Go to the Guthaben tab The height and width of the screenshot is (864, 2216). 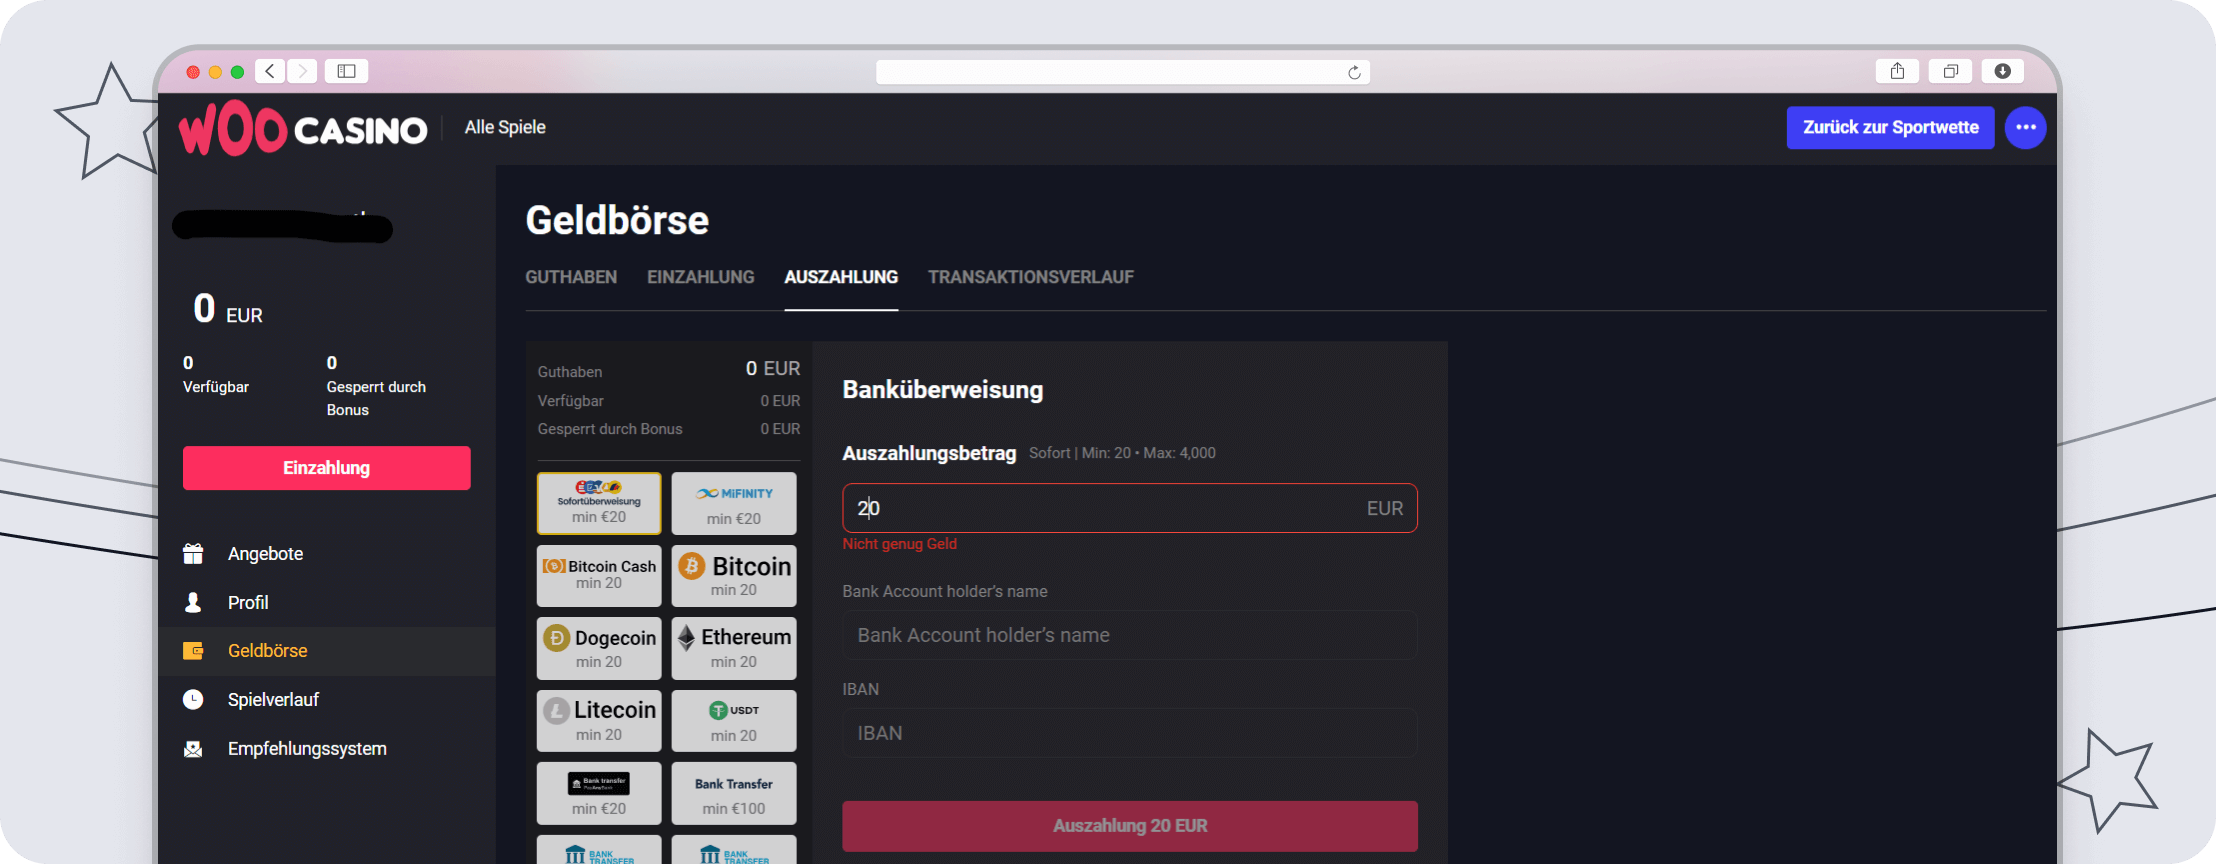[x=571, y=277]
